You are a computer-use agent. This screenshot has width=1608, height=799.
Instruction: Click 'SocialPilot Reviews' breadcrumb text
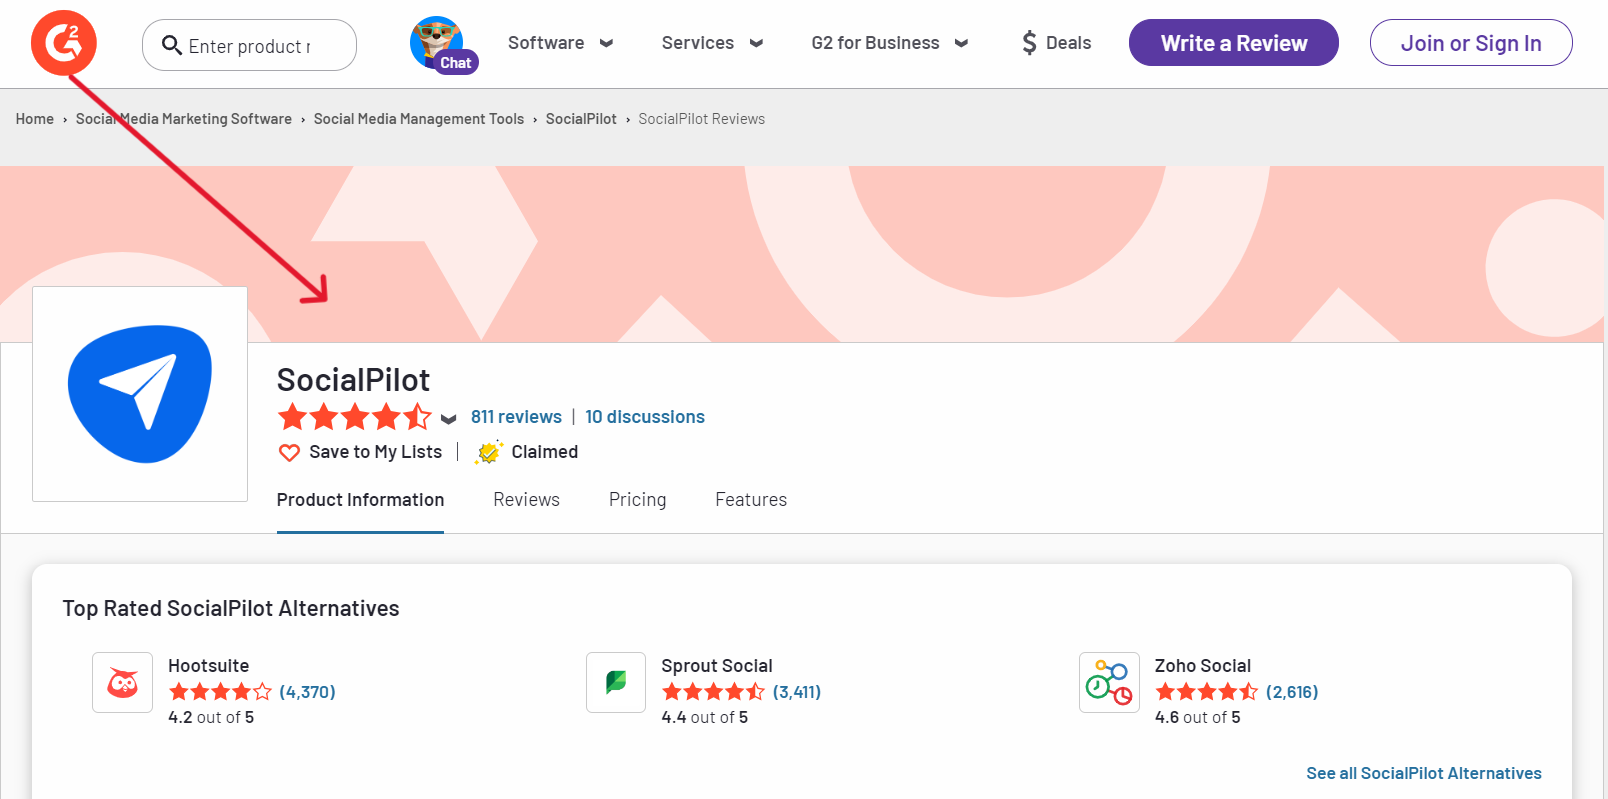tap(702, 119)
